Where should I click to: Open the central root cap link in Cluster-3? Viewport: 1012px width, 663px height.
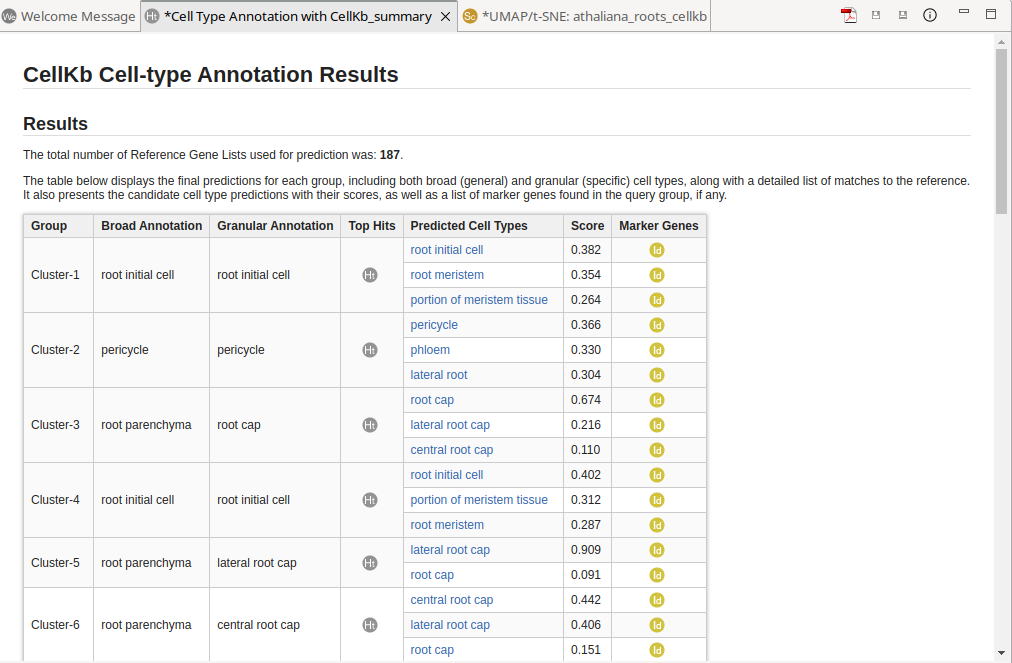pyautogui.click(x=451, y=450)
